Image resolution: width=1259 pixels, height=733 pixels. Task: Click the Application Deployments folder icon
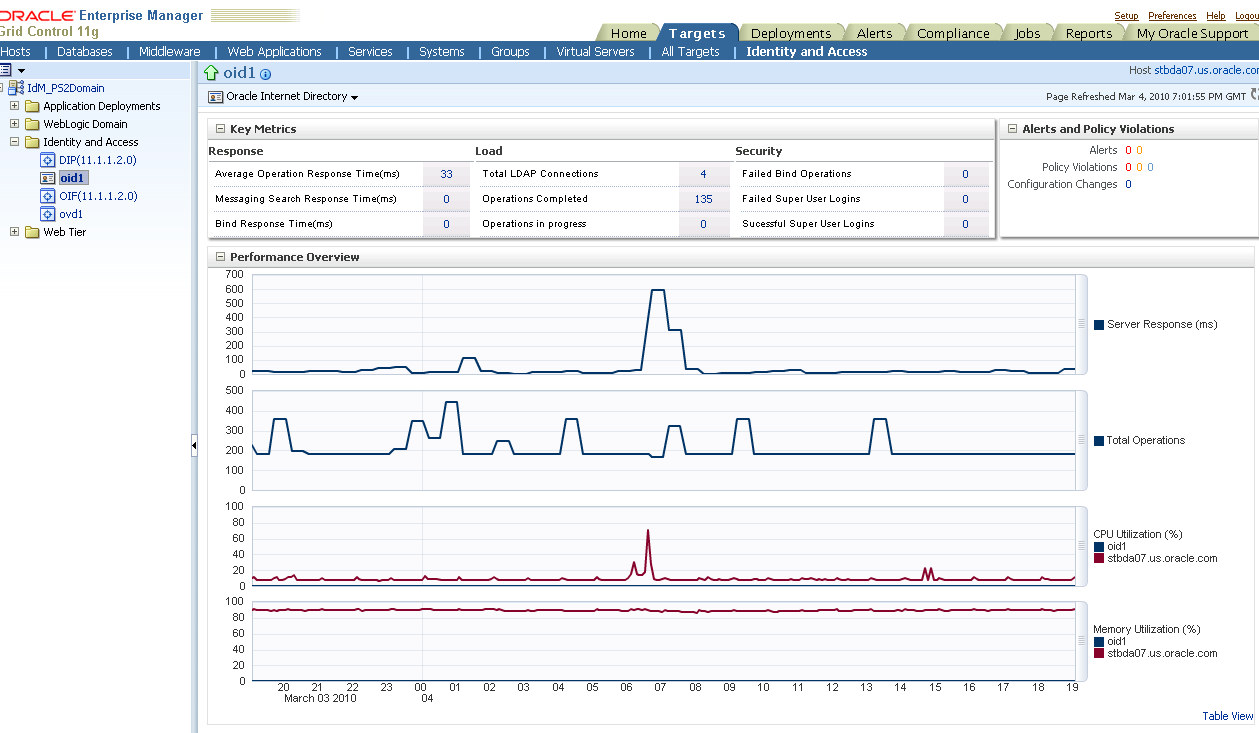click(32, 106)
